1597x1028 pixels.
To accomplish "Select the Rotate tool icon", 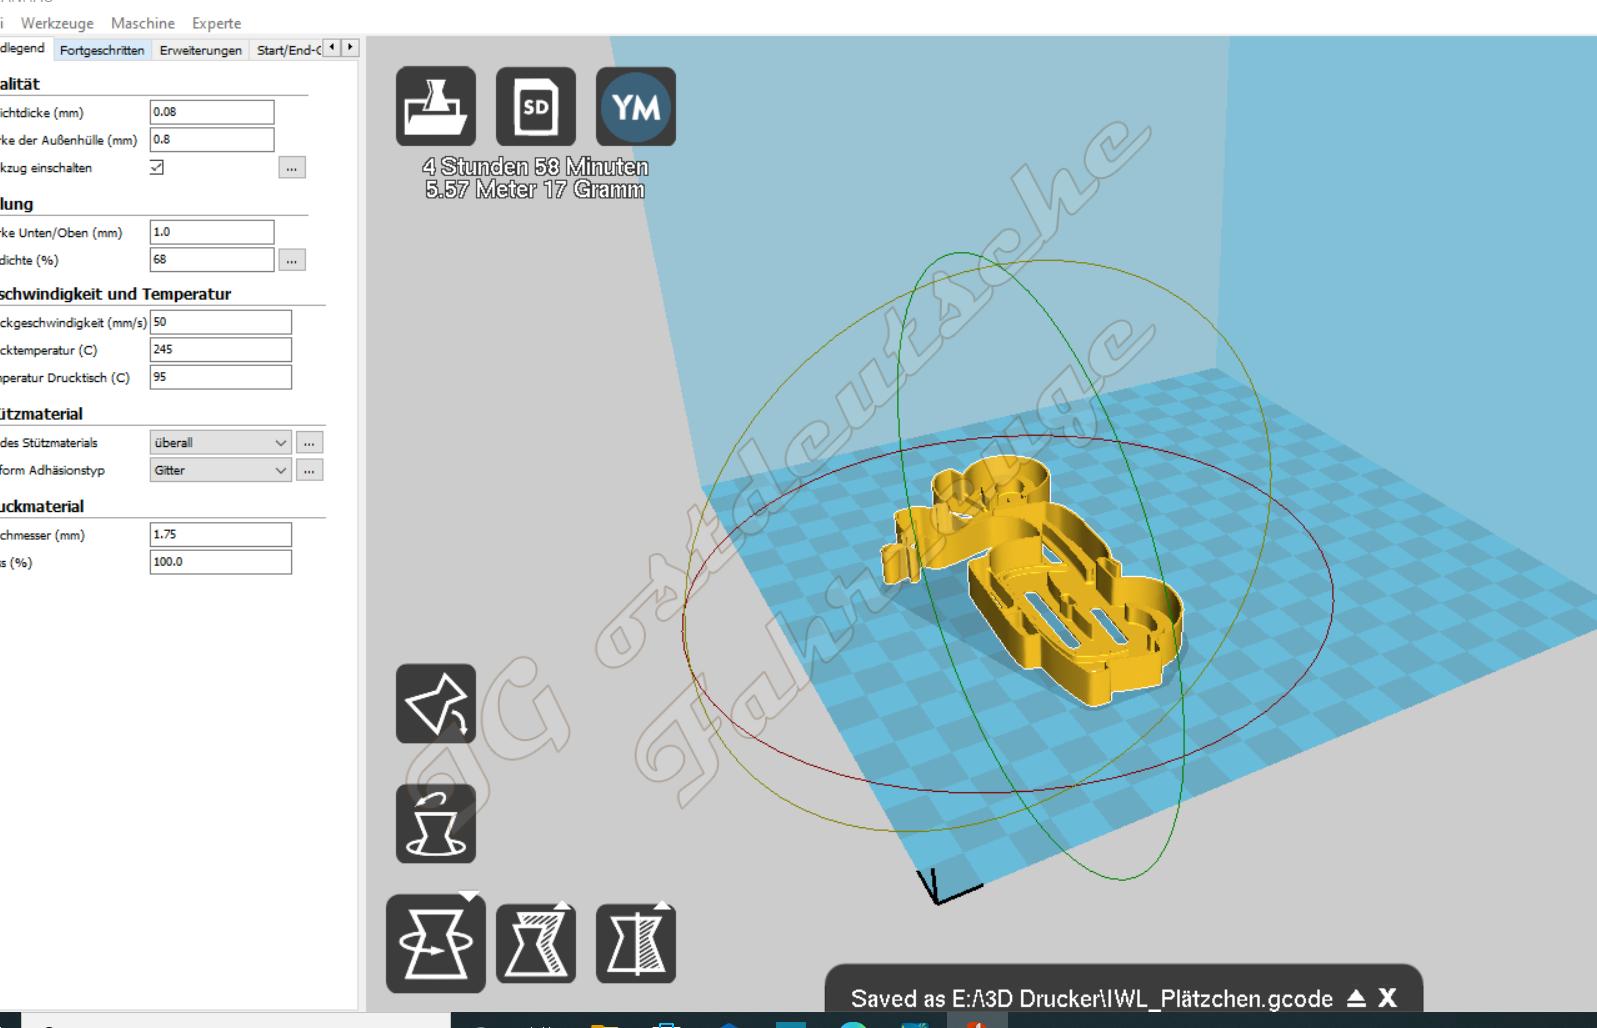I will coord(435,943).
